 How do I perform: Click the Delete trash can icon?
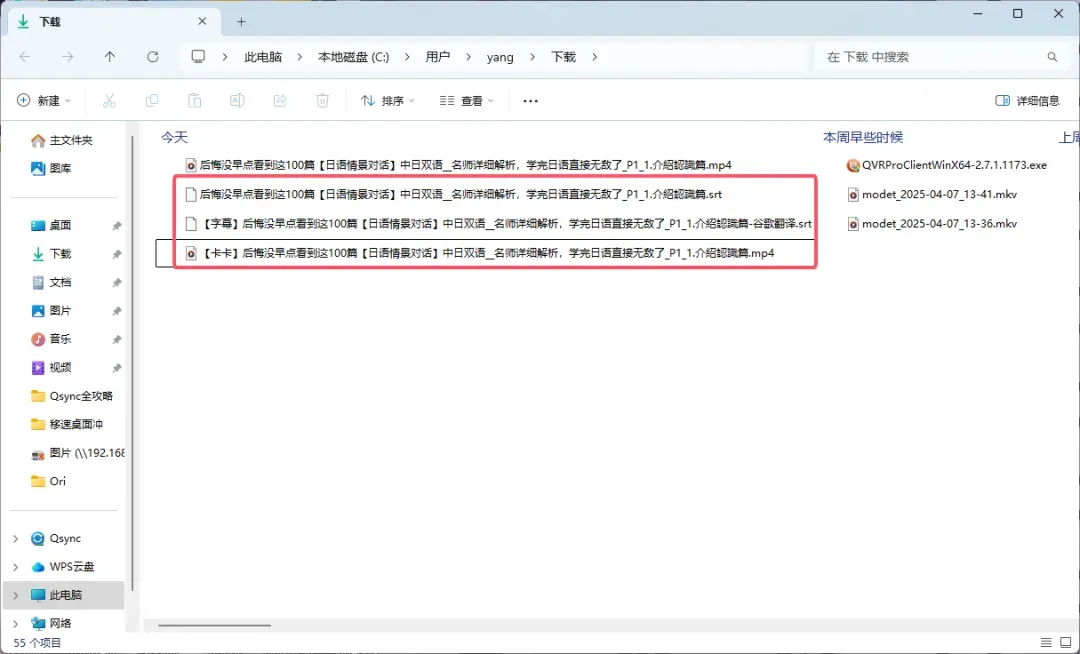323,101
